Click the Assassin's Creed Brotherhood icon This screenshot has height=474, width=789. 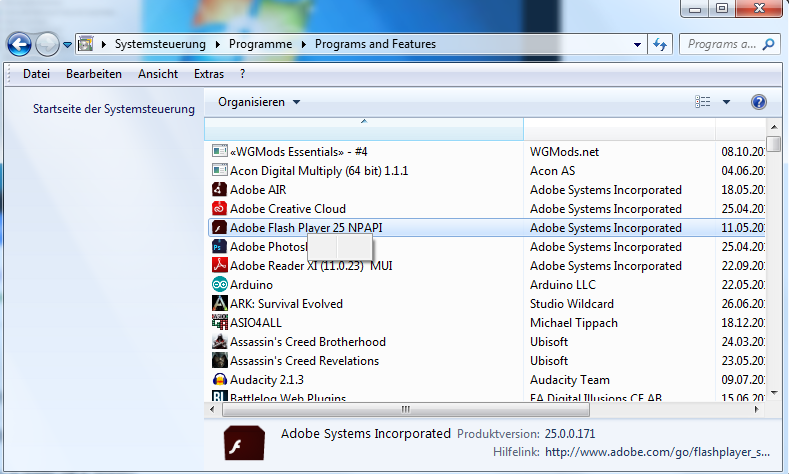(219, 341)
